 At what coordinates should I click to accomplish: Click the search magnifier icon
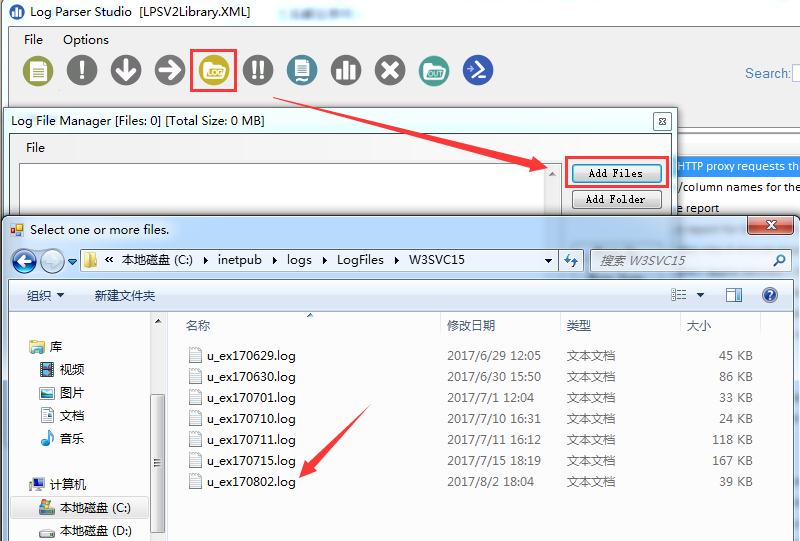pos(779,261)
